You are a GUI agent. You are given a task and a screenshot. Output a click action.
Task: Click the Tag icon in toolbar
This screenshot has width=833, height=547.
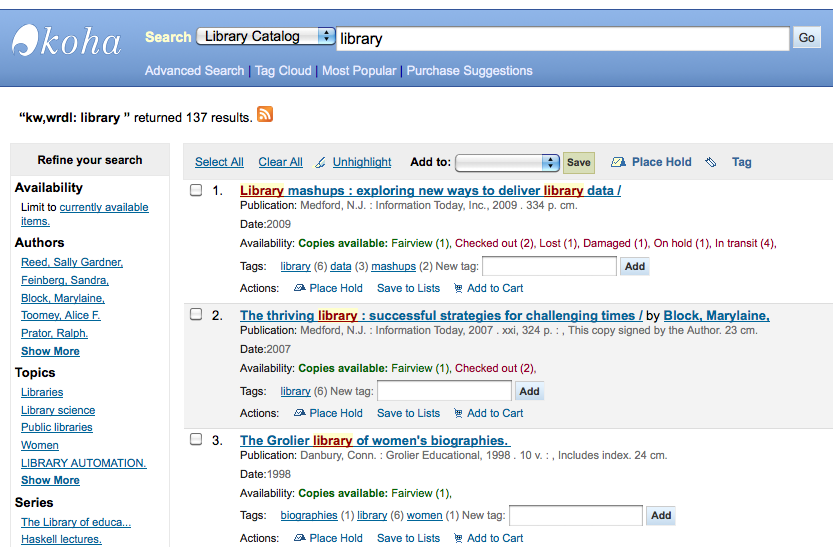coord(711,162)
